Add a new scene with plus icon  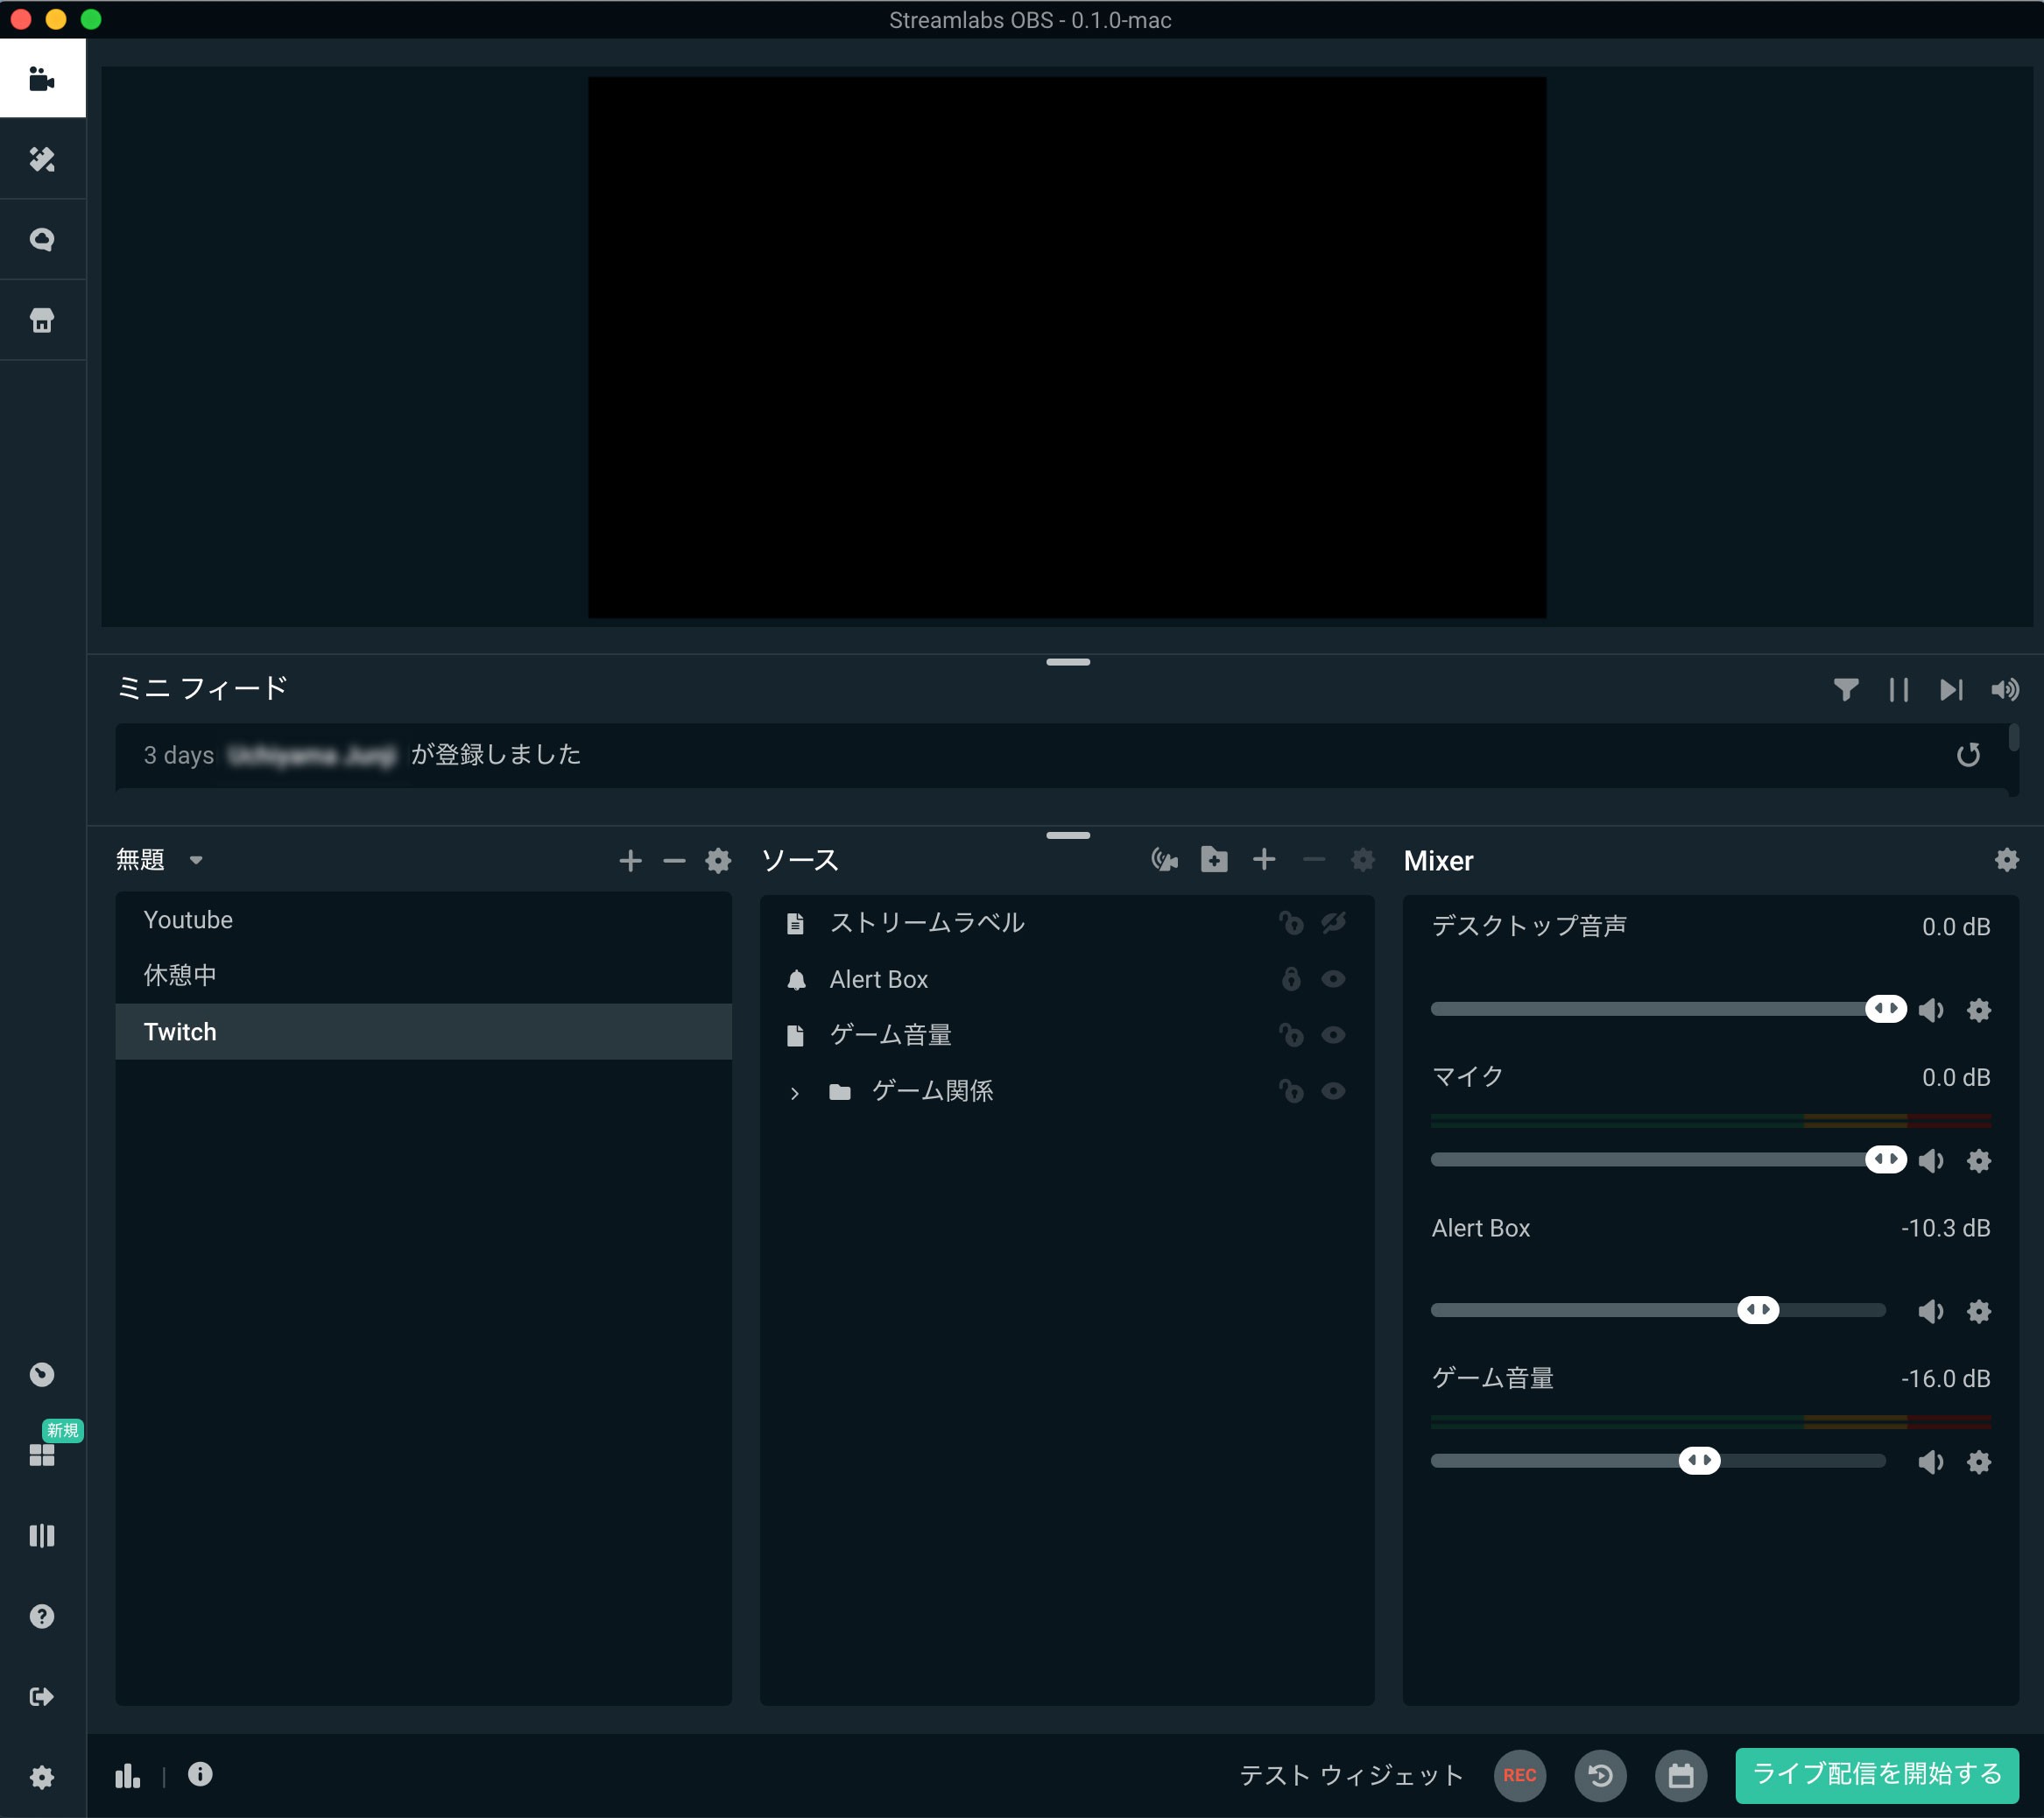(630, 860)
